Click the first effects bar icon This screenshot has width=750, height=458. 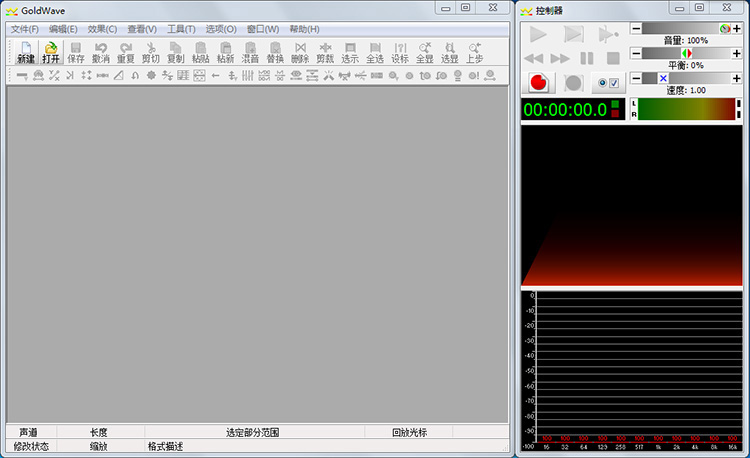tap(22, 76)
